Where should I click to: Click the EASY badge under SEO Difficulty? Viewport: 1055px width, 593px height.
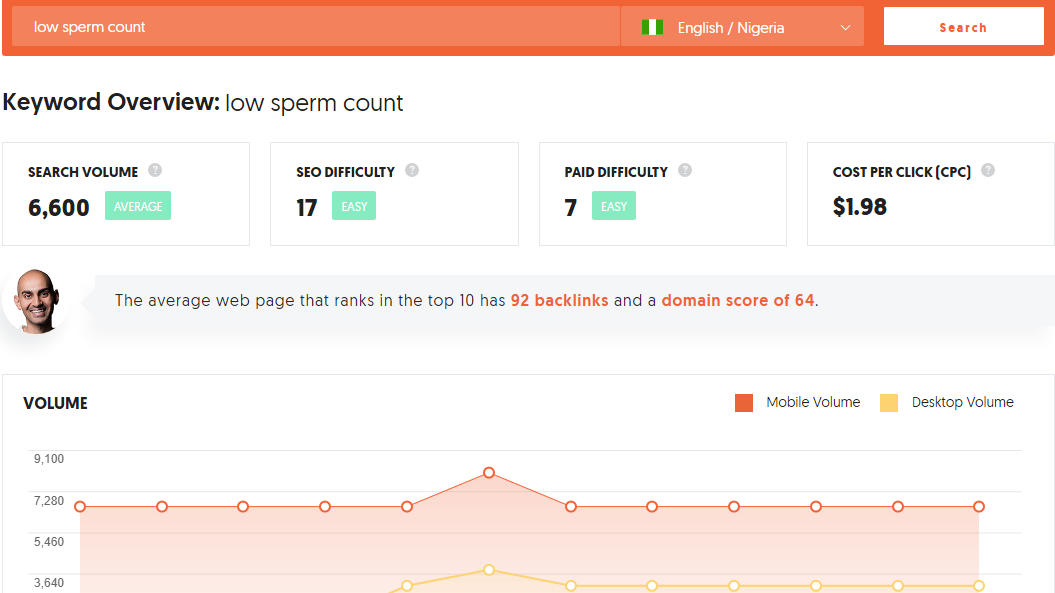click(x=354, y=206)
